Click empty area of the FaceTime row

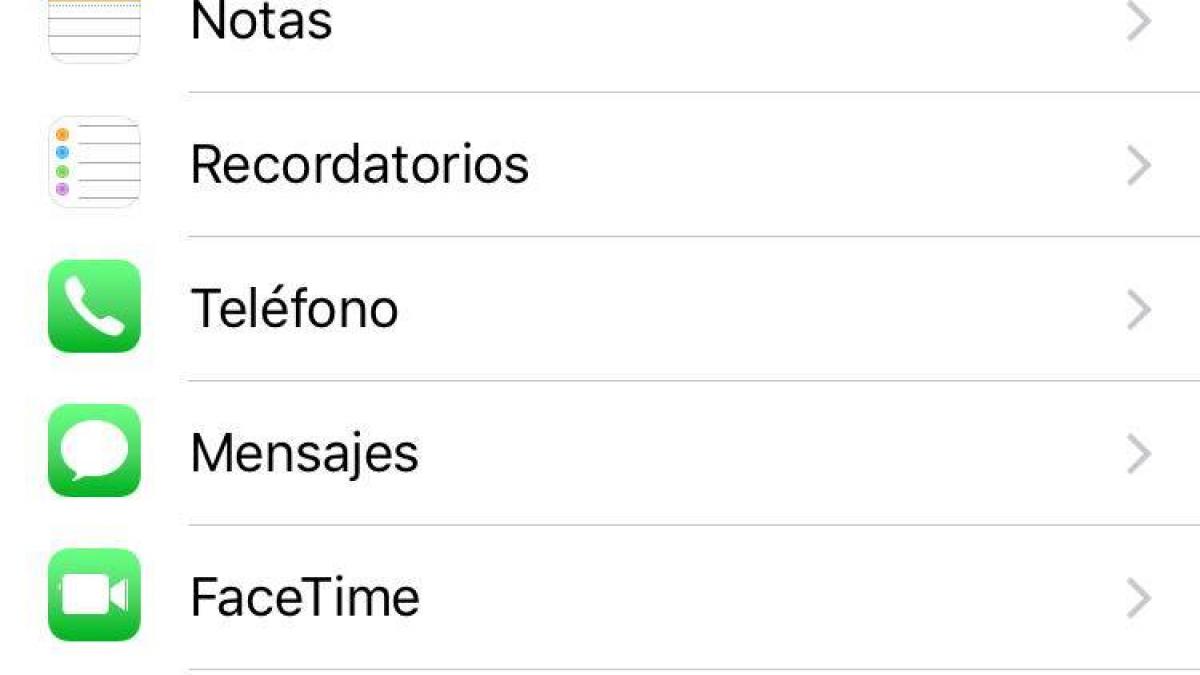click(x=770, y=597)
